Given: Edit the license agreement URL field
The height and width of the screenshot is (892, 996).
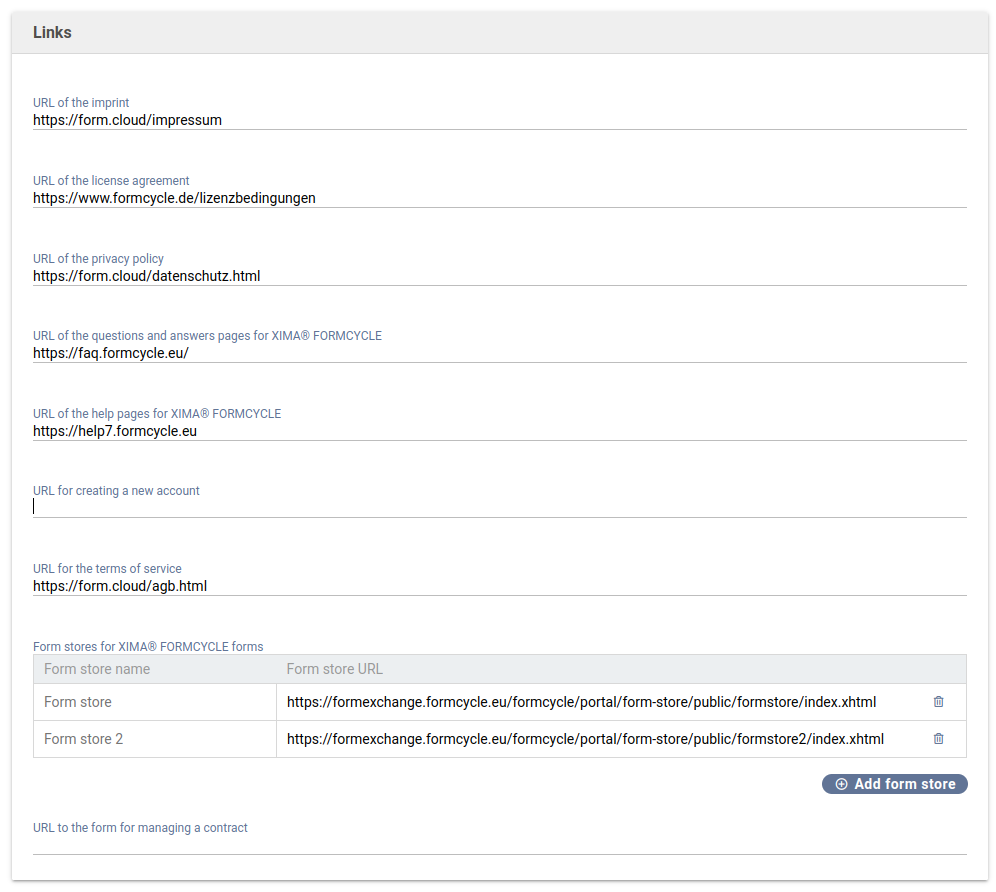Looking at the screenshot, I should tap(498, 198).
